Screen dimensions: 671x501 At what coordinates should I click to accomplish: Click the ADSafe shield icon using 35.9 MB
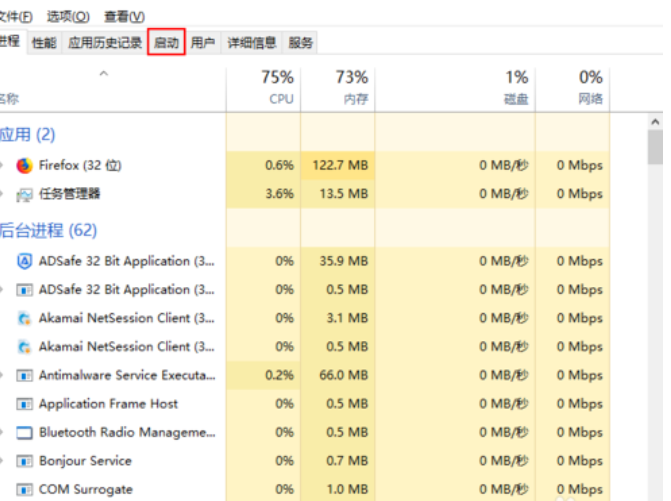[24, 261]
